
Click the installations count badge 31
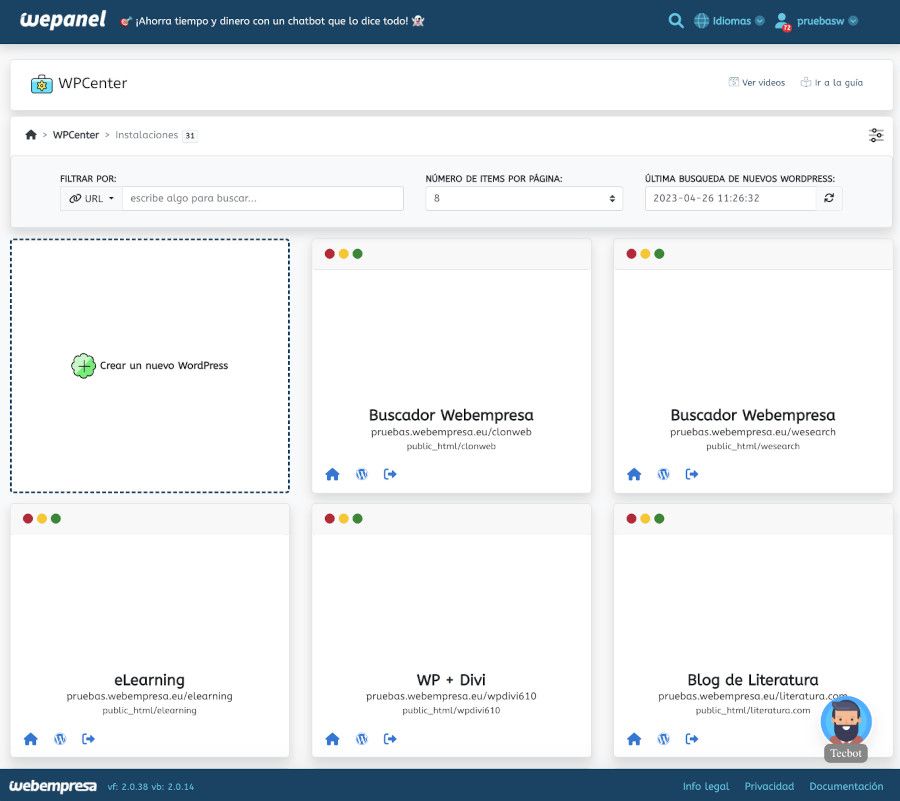click(189, 136)
